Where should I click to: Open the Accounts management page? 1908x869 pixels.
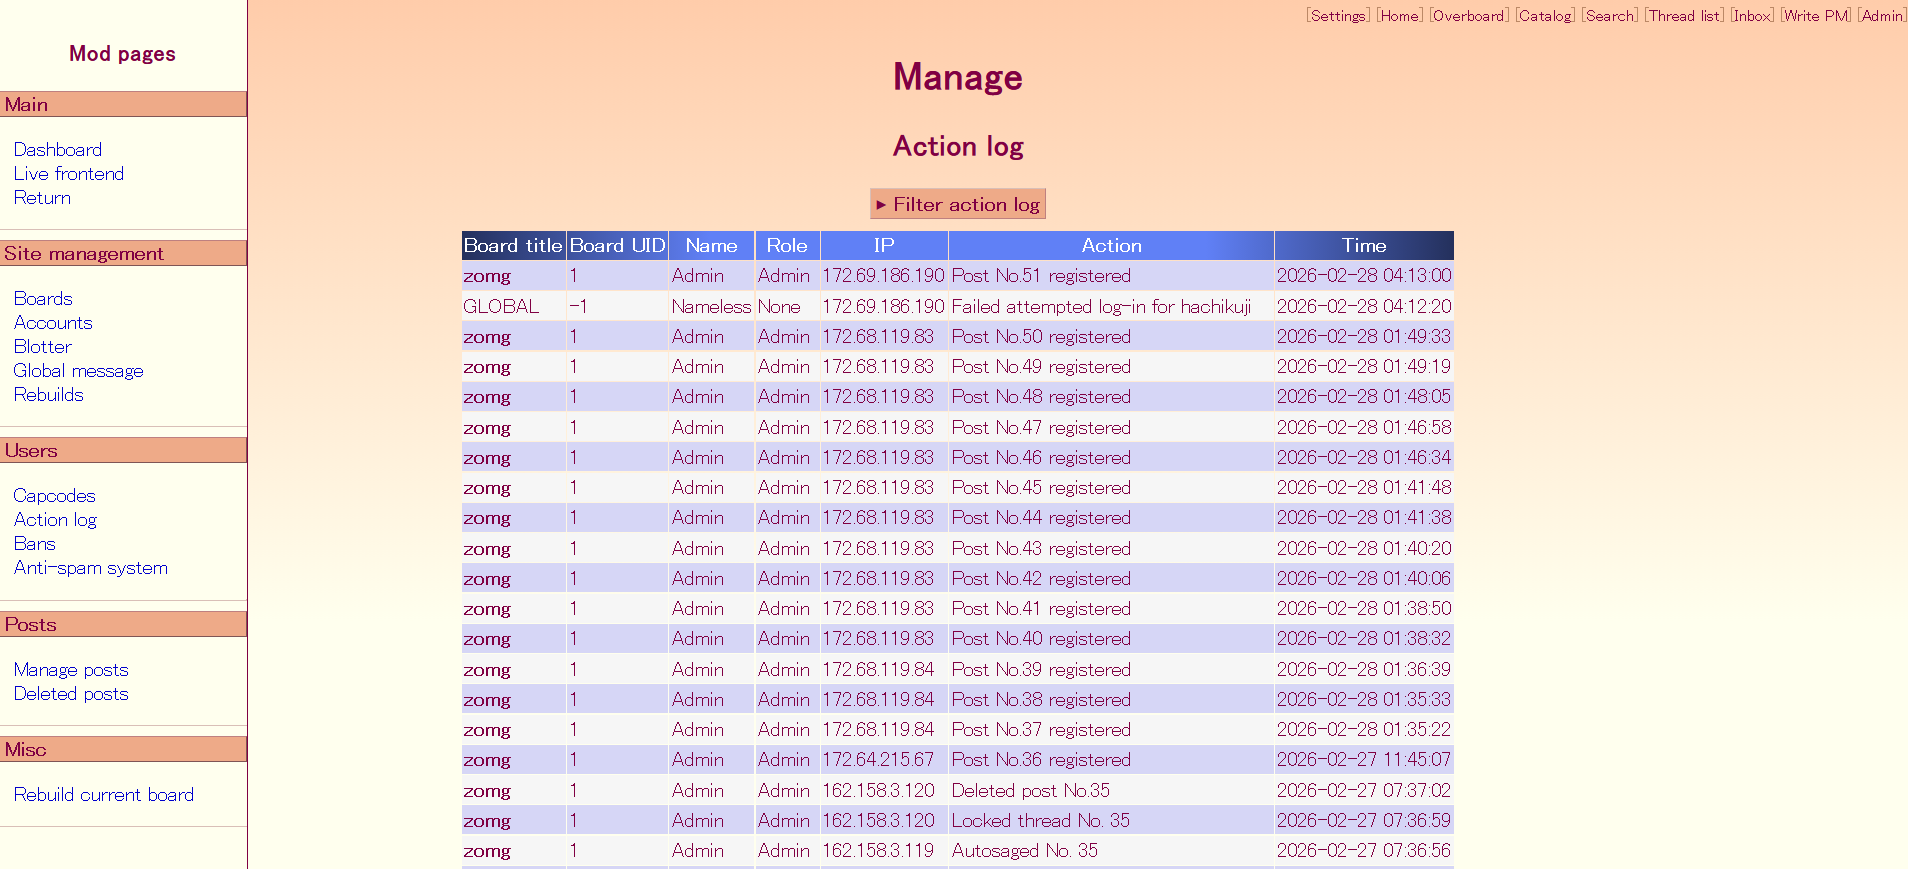click(x=53, y=323)
